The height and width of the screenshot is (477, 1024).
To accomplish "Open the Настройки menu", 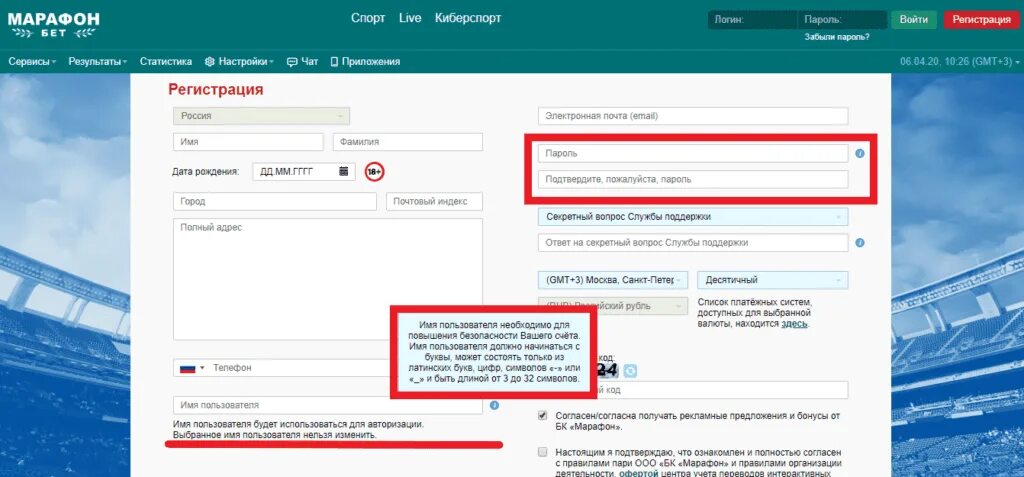I will click(x=239, y=62).
